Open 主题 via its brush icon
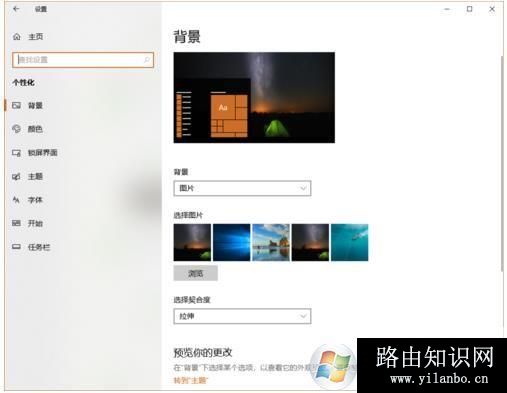 (16, 176)
